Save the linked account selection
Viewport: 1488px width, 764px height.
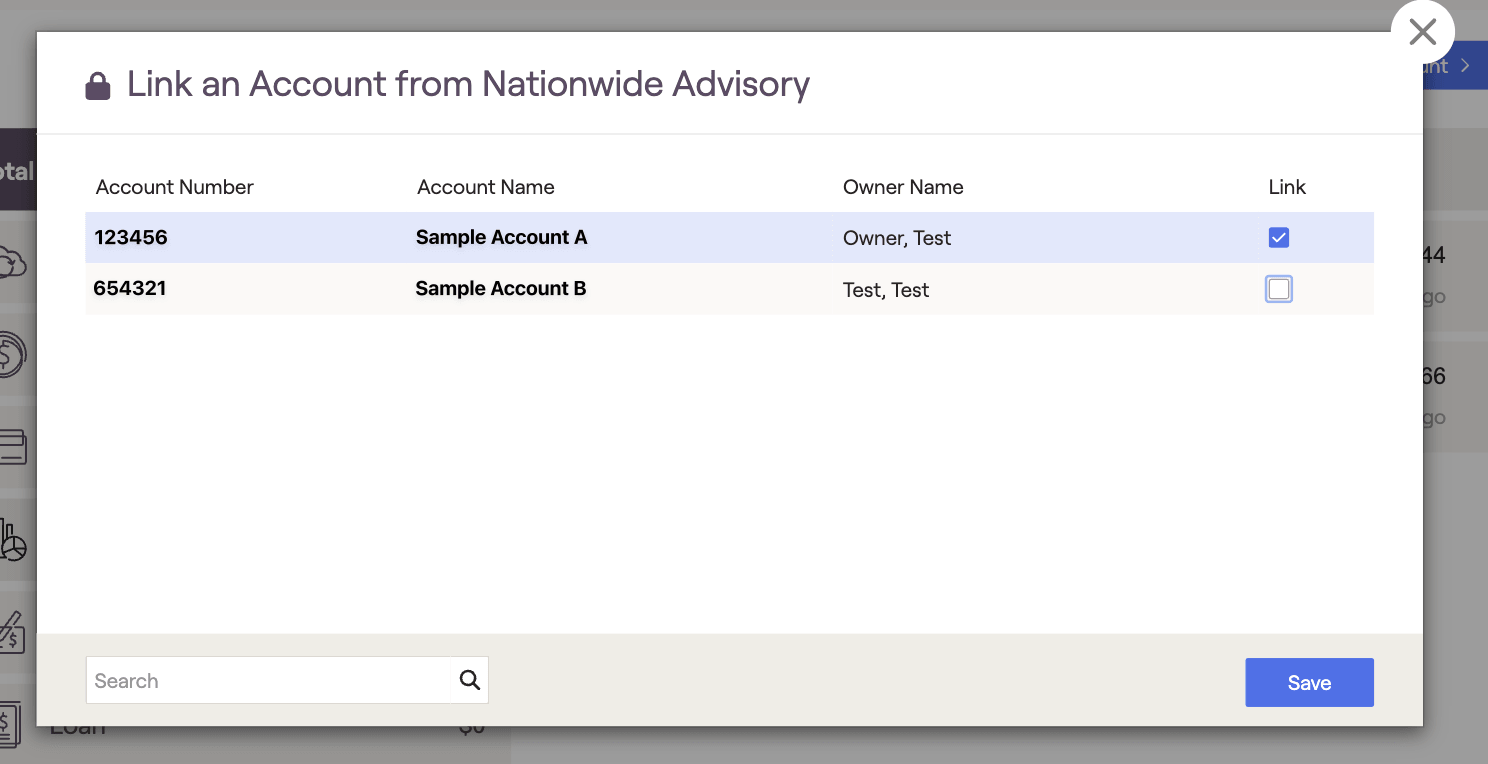pos(1309,682)
